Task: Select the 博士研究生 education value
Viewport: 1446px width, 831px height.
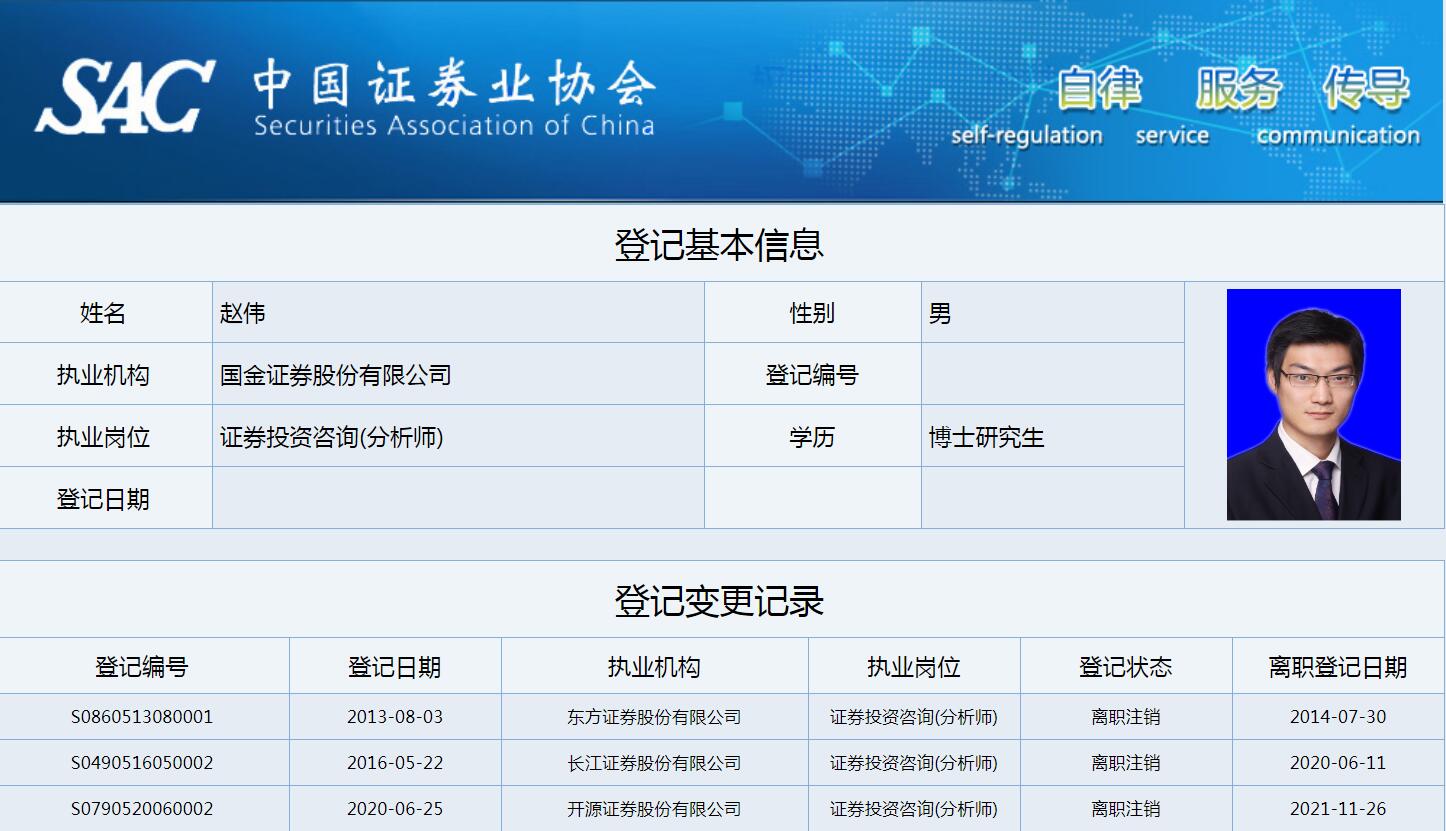Action: [986, 436]
